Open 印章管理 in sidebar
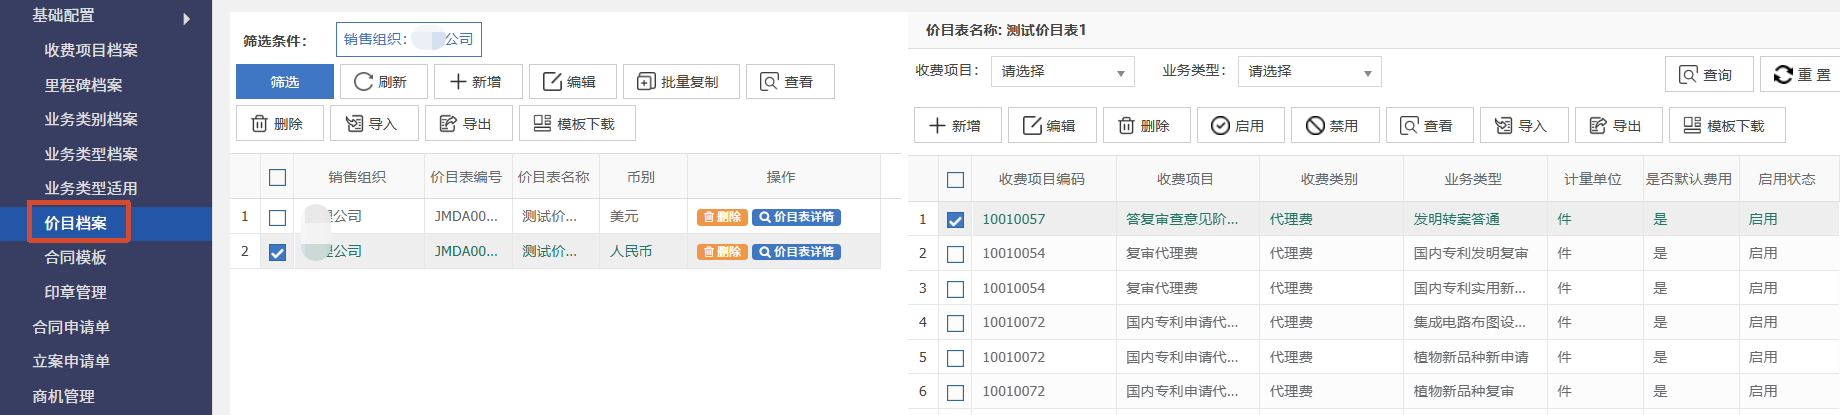The height and width of the screenshot is (415, 1840). click(75, 292)
